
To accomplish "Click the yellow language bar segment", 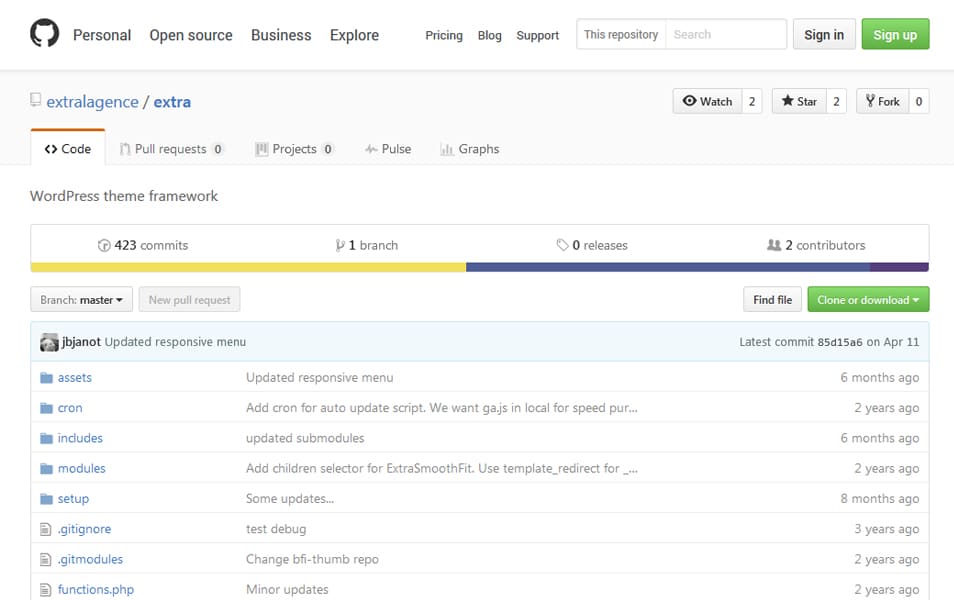I will [248, 267].
